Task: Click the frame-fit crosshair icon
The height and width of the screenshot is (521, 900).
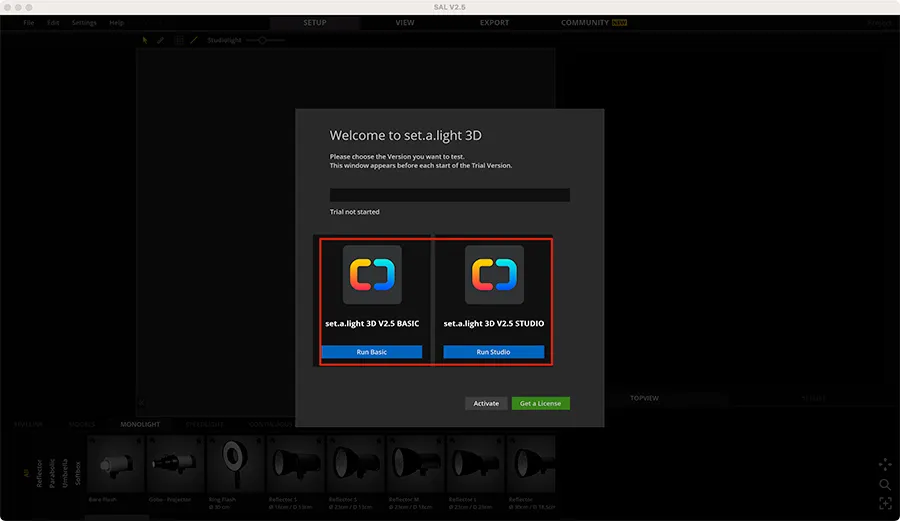Action: point(885,503)
